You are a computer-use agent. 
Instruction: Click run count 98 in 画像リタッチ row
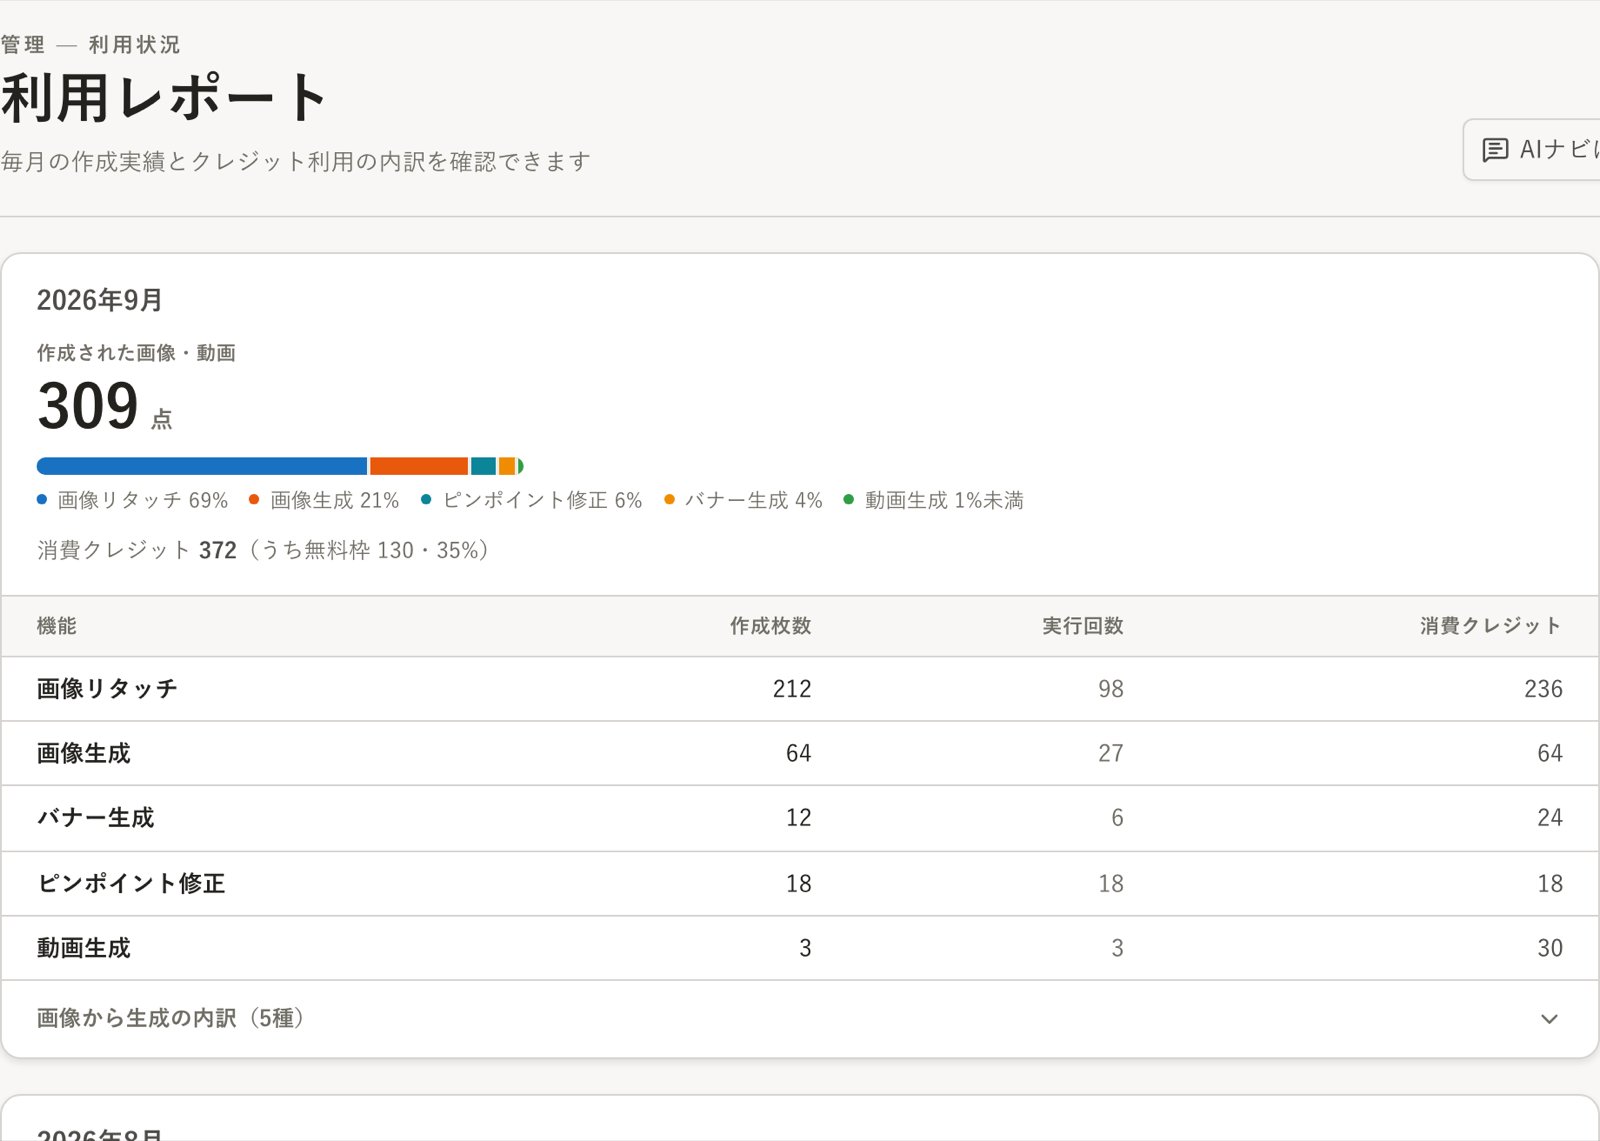[1111, 689]
